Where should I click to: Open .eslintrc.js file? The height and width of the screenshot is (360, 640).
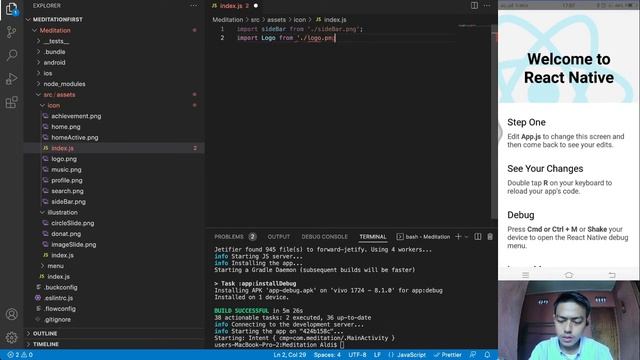coord(58,298)
